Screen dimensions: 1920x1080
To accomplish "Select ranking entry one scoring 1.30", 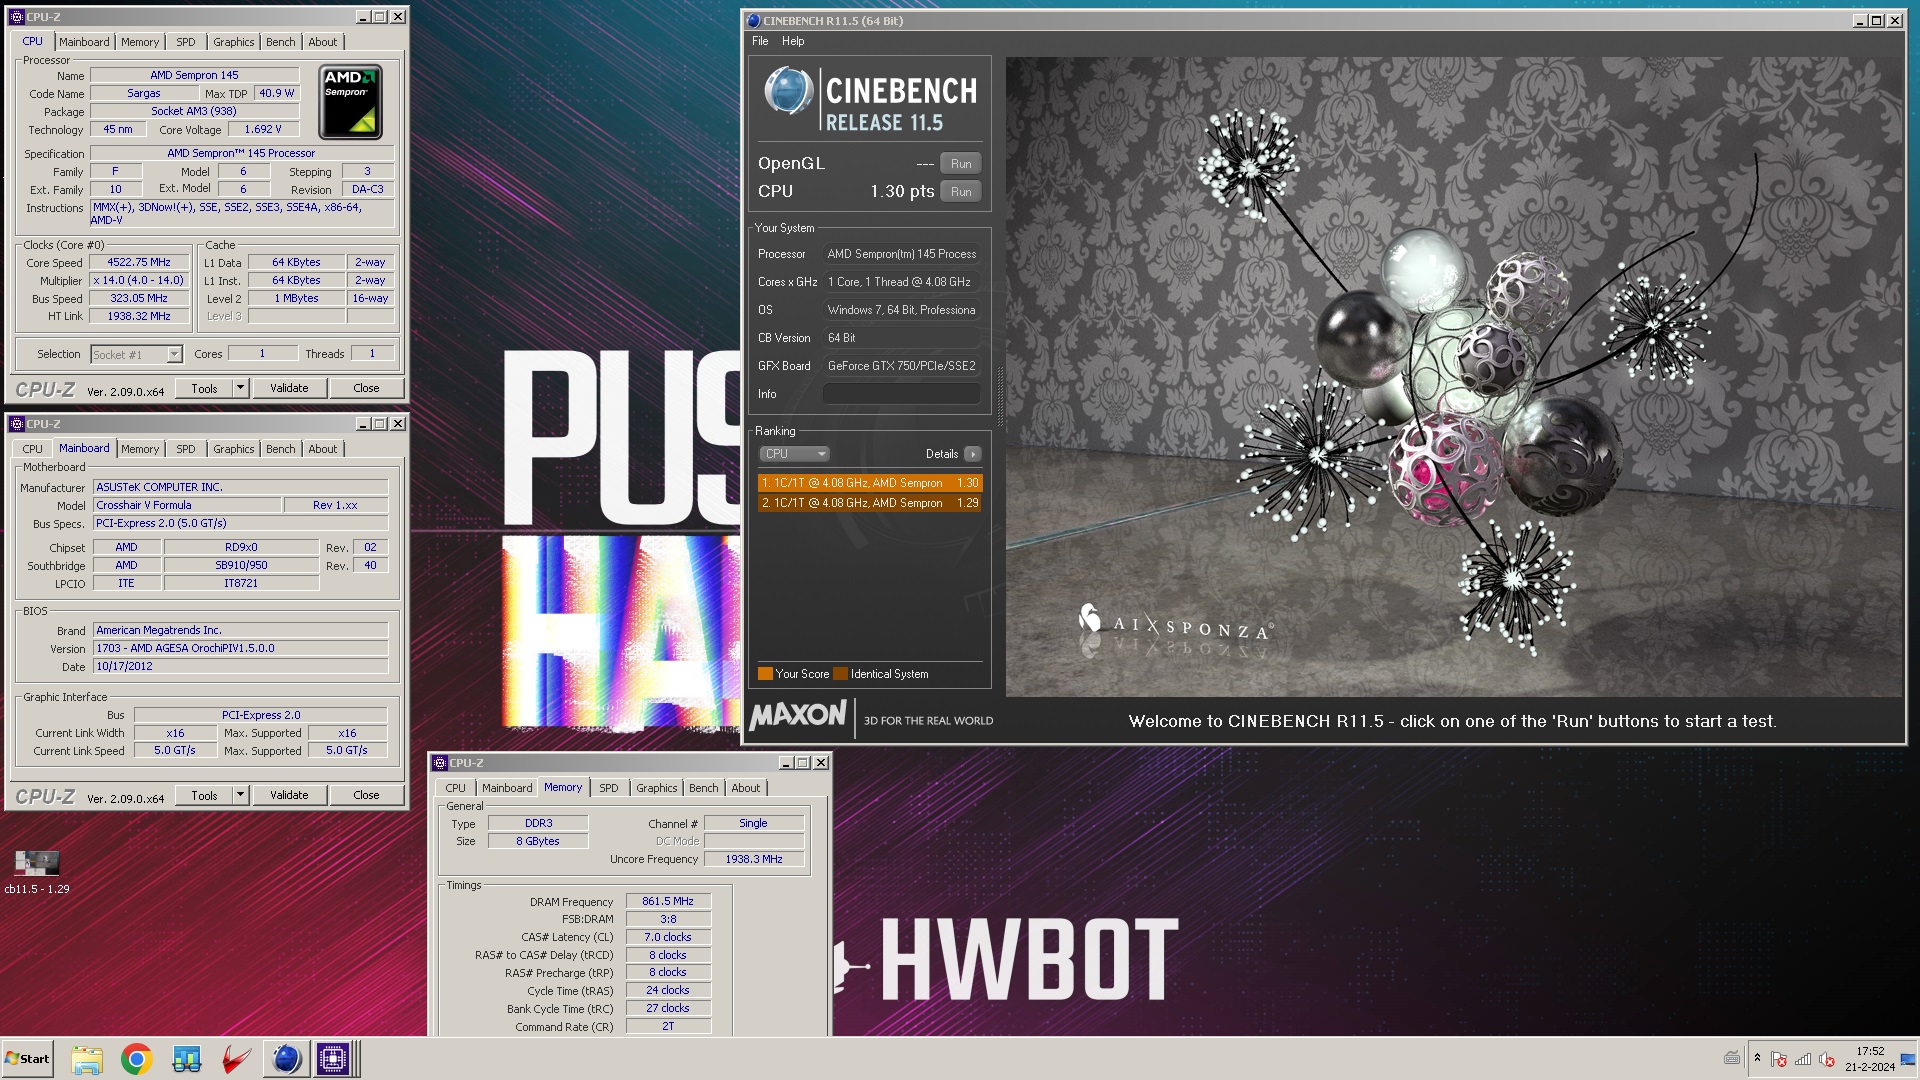I will (870, 483).
